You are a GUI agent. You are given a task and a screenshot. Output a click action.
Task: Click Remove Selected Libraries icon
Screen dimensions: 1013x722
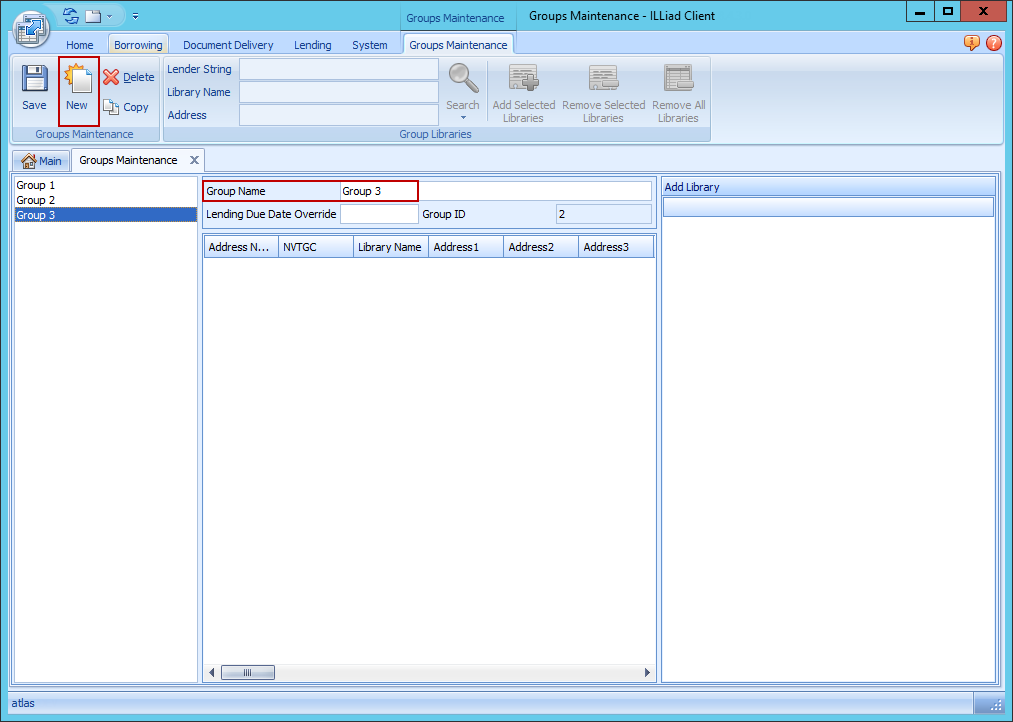pyautogui.click(x=603, y=79)
